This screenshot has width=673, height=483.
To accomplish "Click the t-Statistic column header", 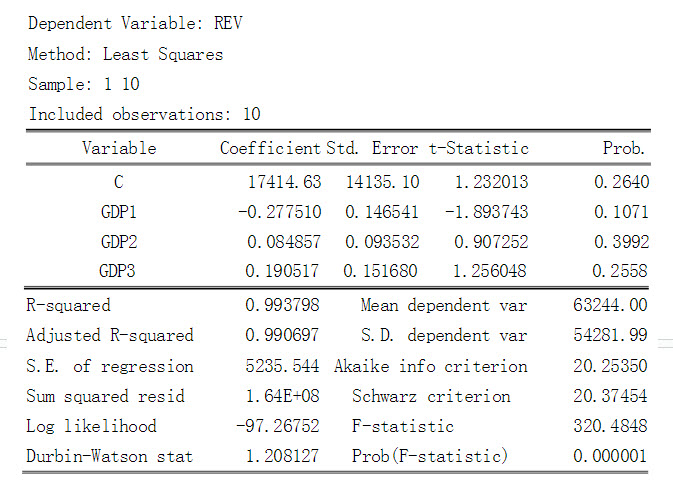I will tap(479, 149).
